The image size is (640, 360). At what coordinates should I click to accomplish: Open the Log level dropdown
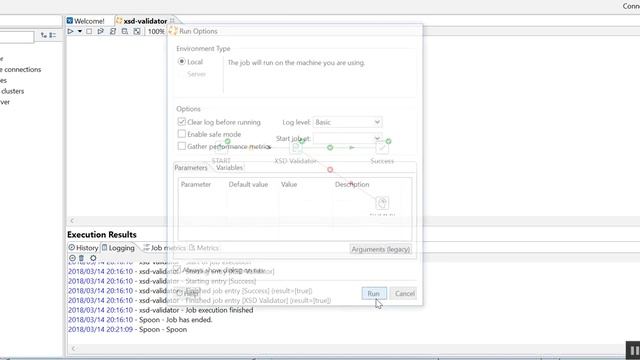(x=347, y=122)
